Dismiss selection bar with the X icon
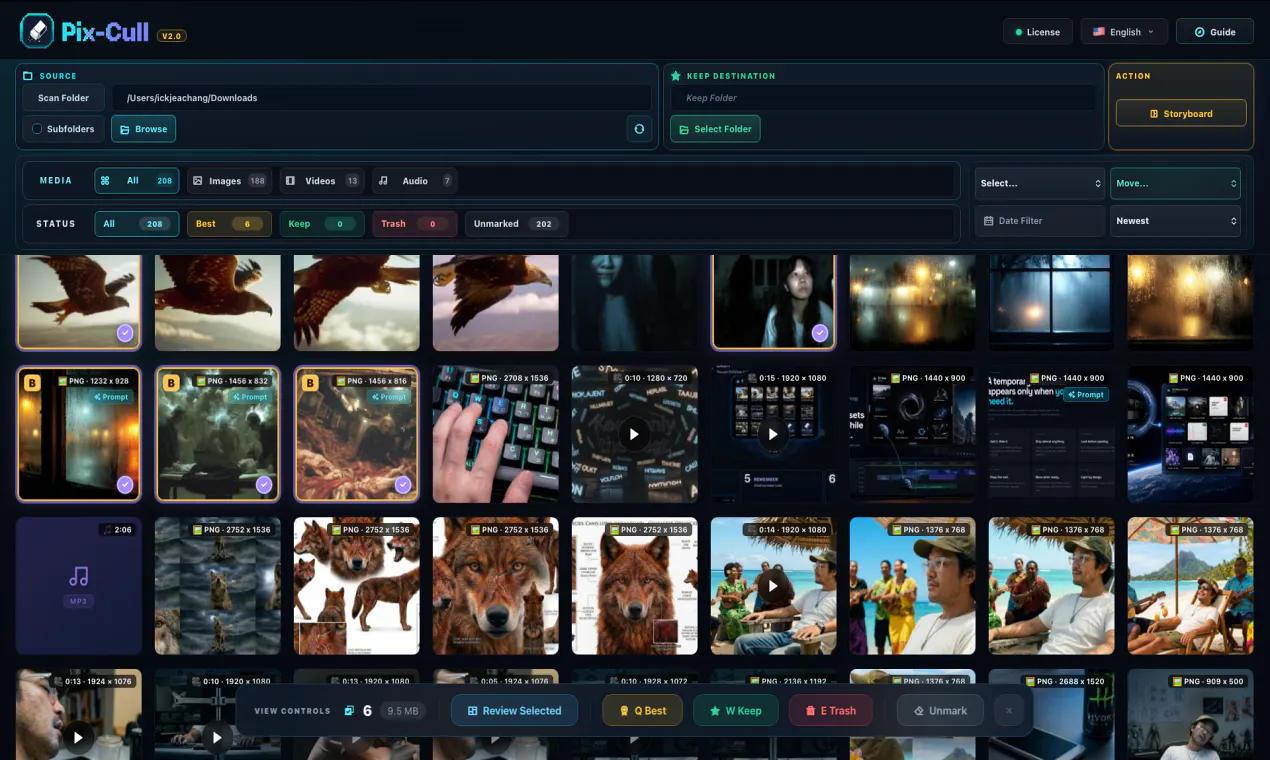This screenshot has height=760, width=1270. click(x=1009, y=711)
